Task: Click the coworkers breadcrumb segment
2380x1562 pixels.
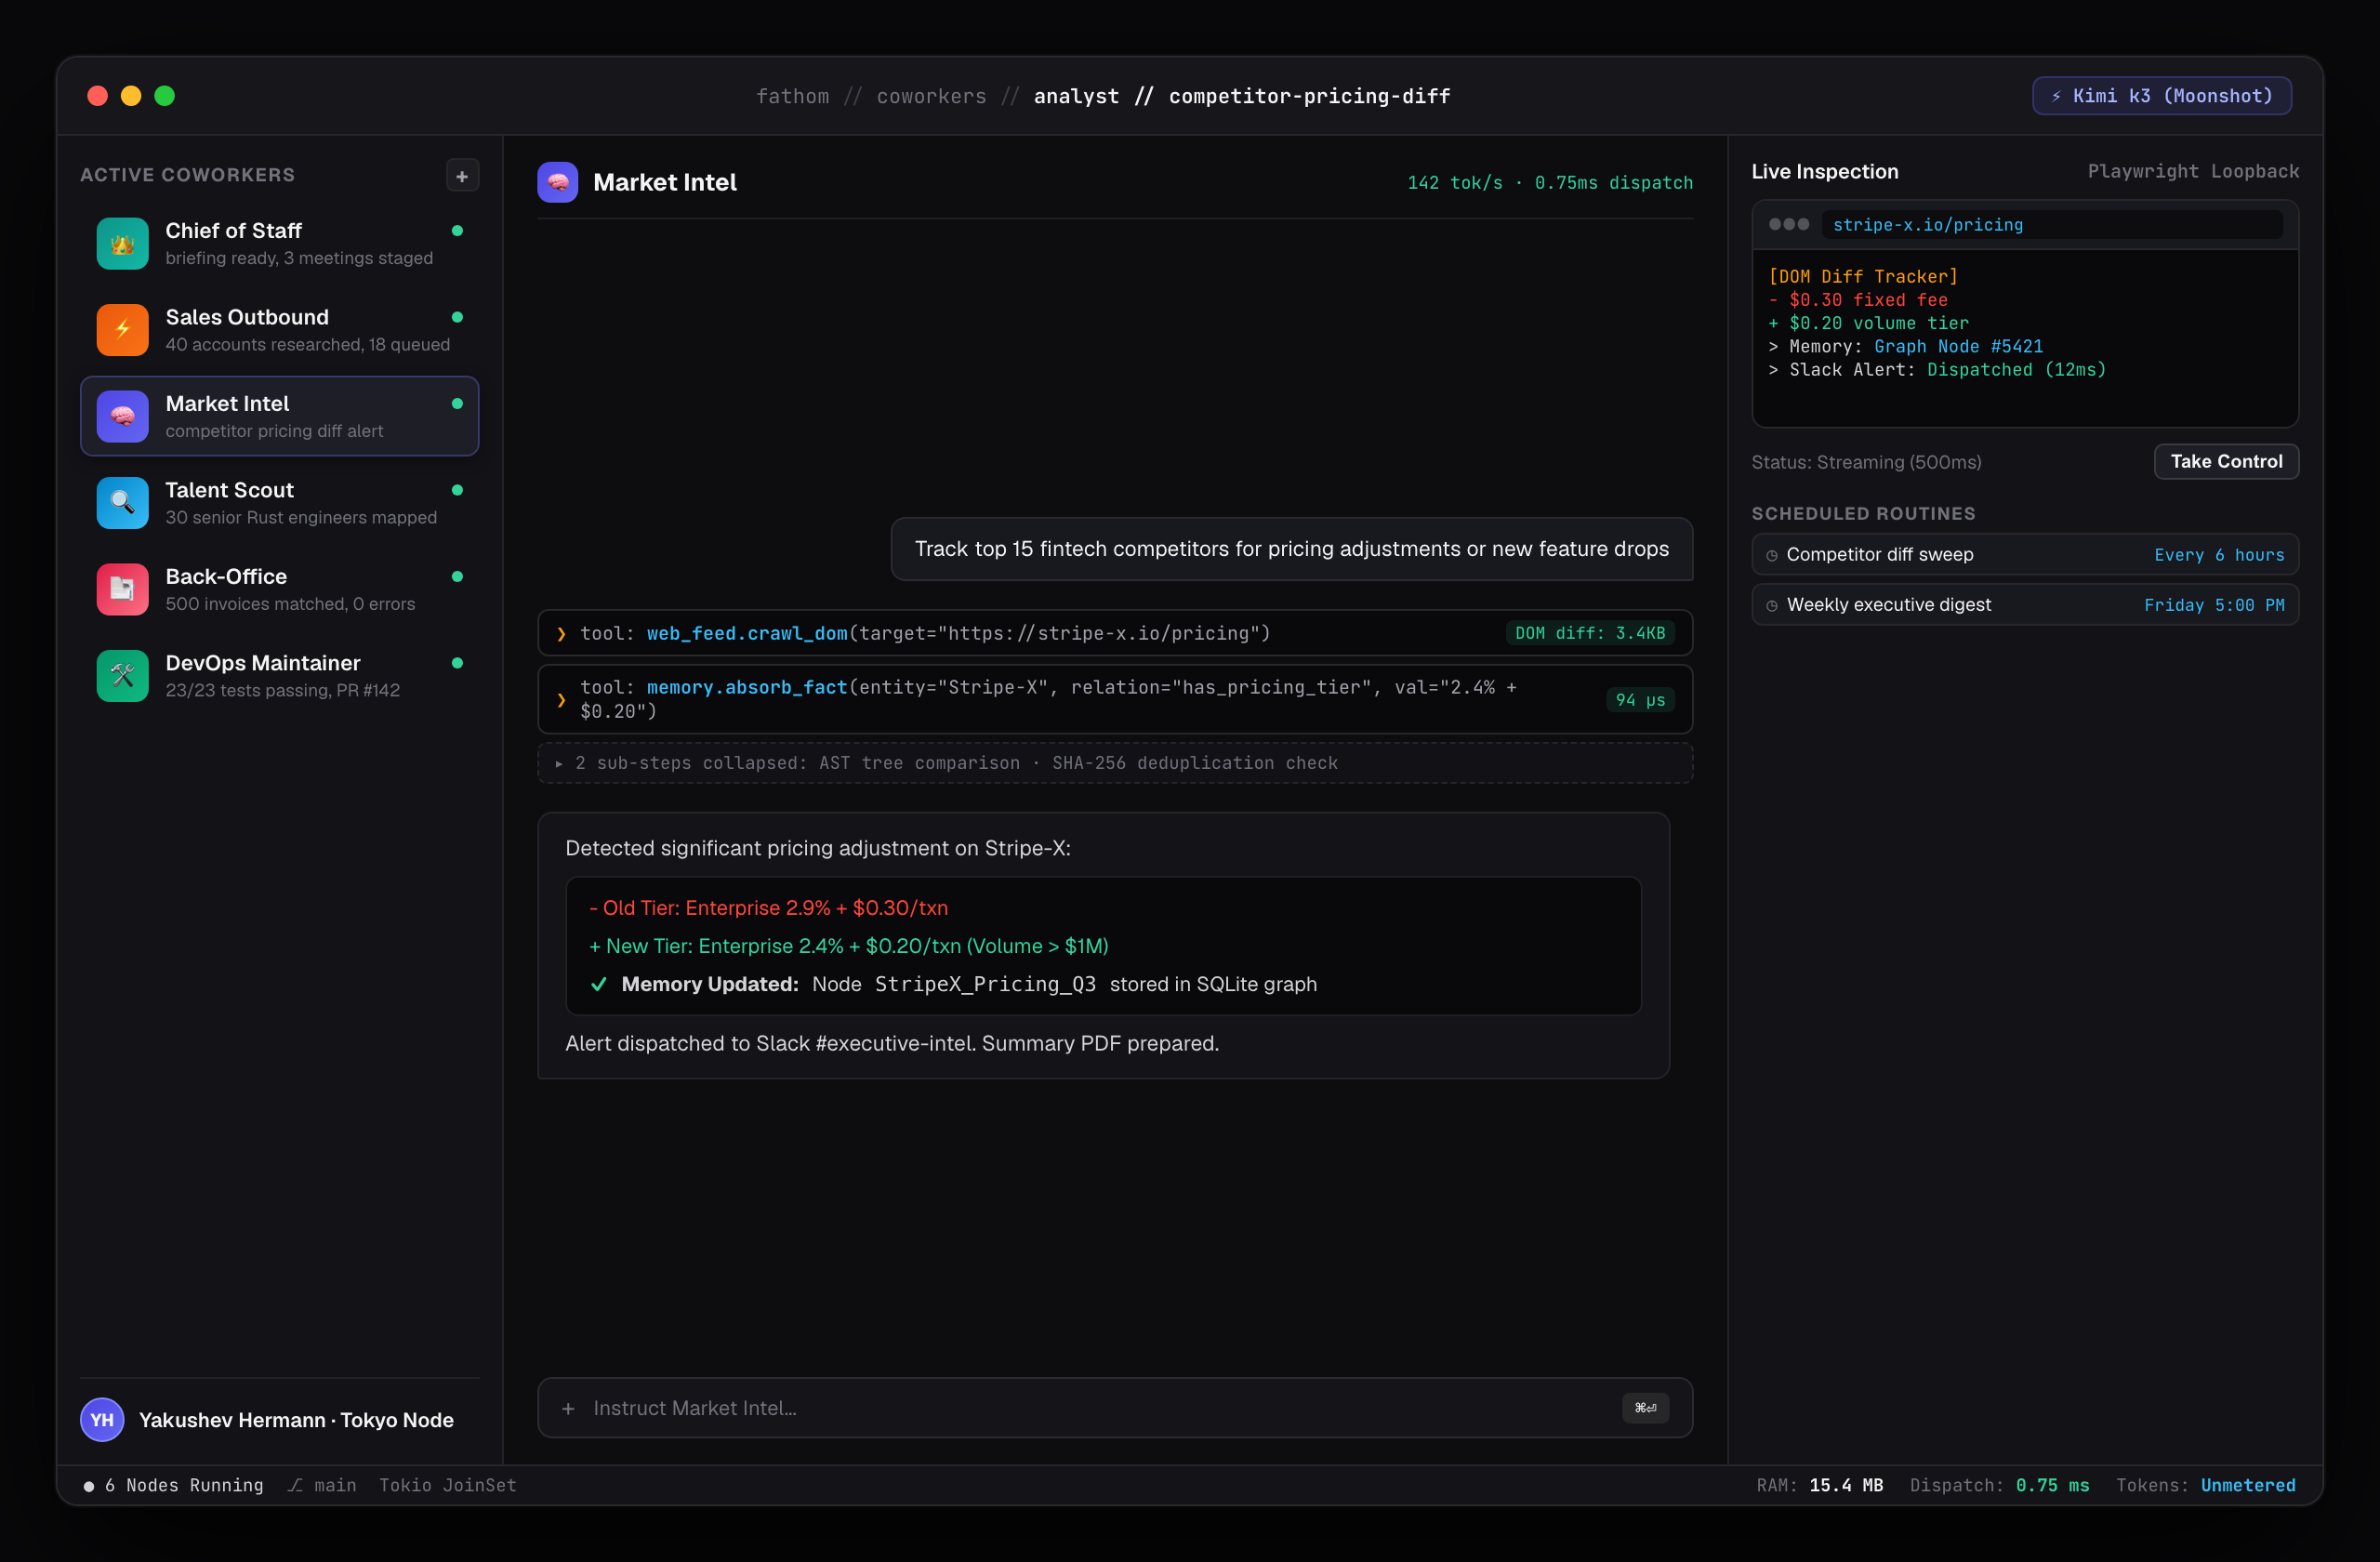Action: click(x=931, y=96)
